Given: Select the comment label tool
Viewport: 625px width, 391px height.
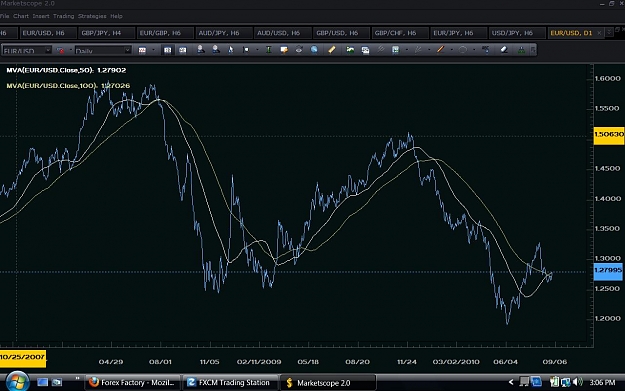Looking at the screenshot, I should [284, 50].
